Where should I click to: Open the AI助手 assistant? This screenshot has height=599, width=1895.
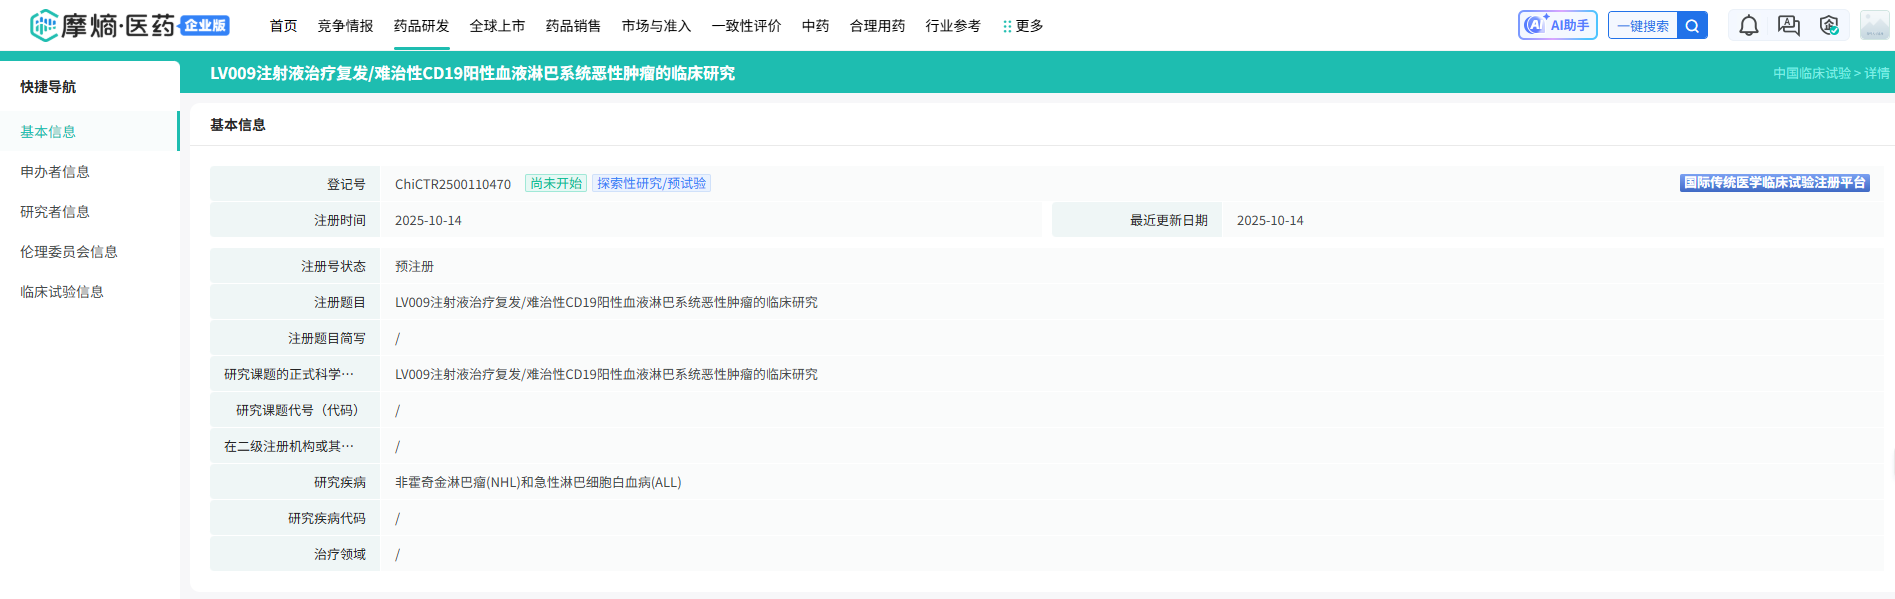1557,25
